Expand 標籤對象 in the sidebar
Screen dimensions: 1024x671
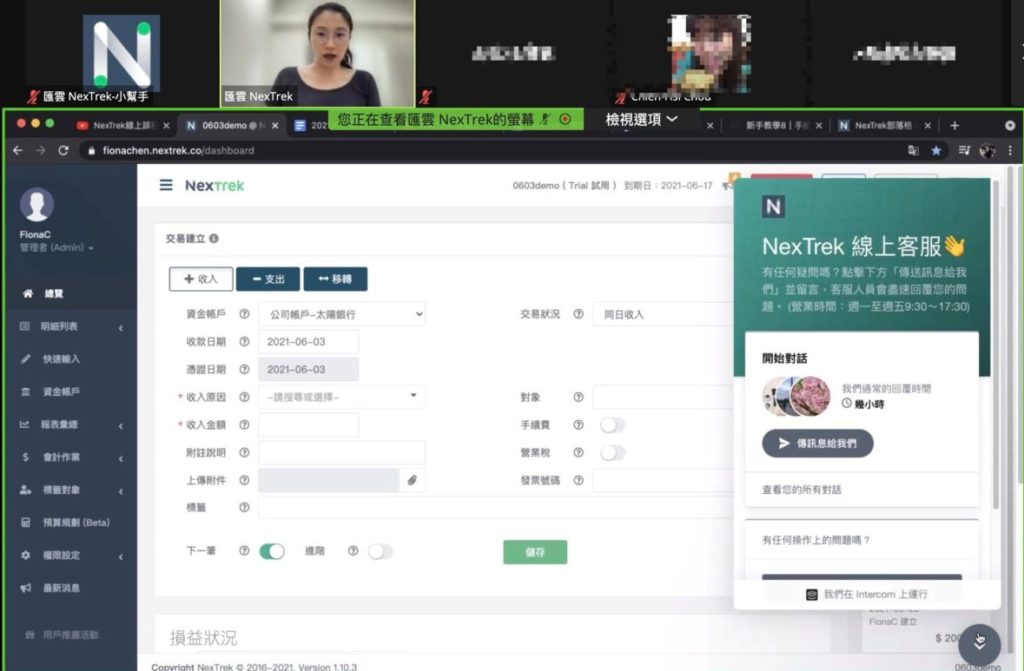71,490
